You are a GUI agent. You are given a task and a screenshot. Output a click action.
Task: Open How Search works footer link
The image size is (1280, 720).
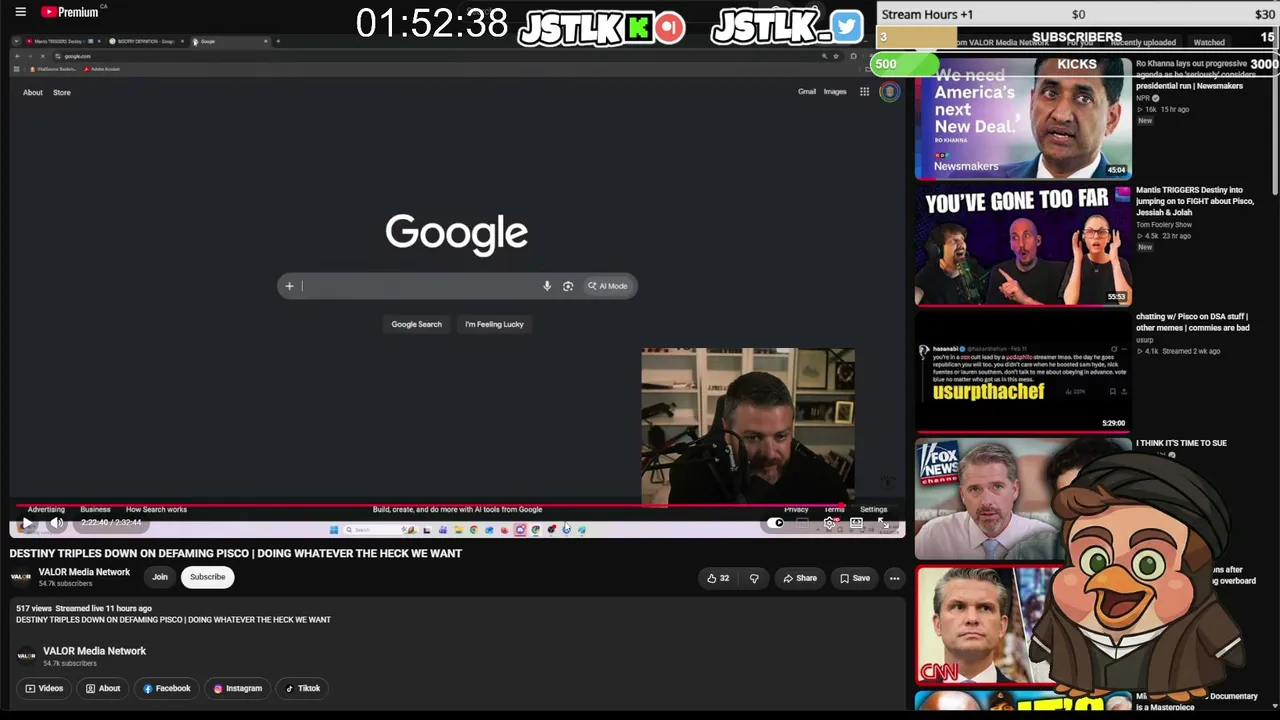pos(156,510)
